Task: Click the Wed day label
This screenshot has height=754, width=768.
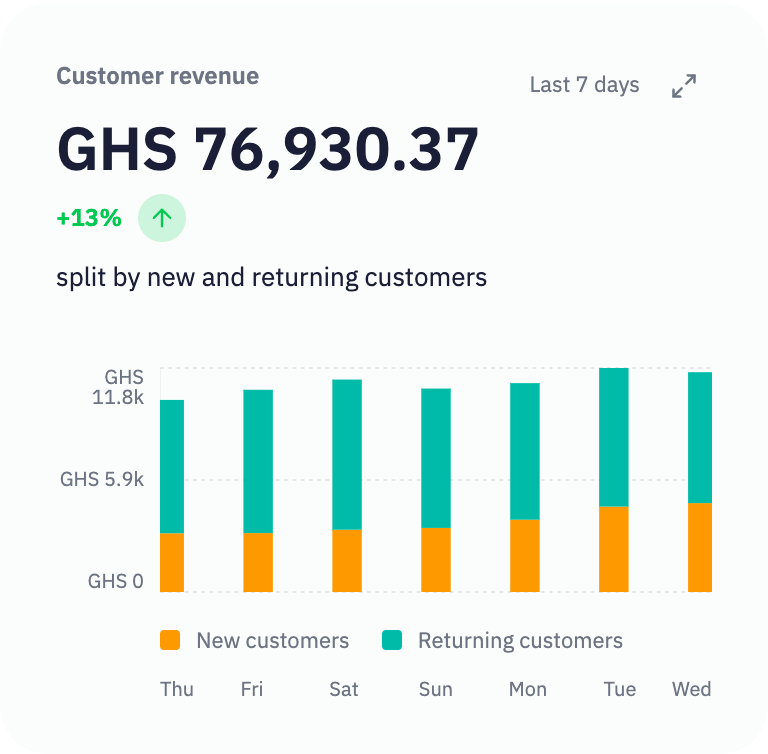Action: click(x=692, y=689)
